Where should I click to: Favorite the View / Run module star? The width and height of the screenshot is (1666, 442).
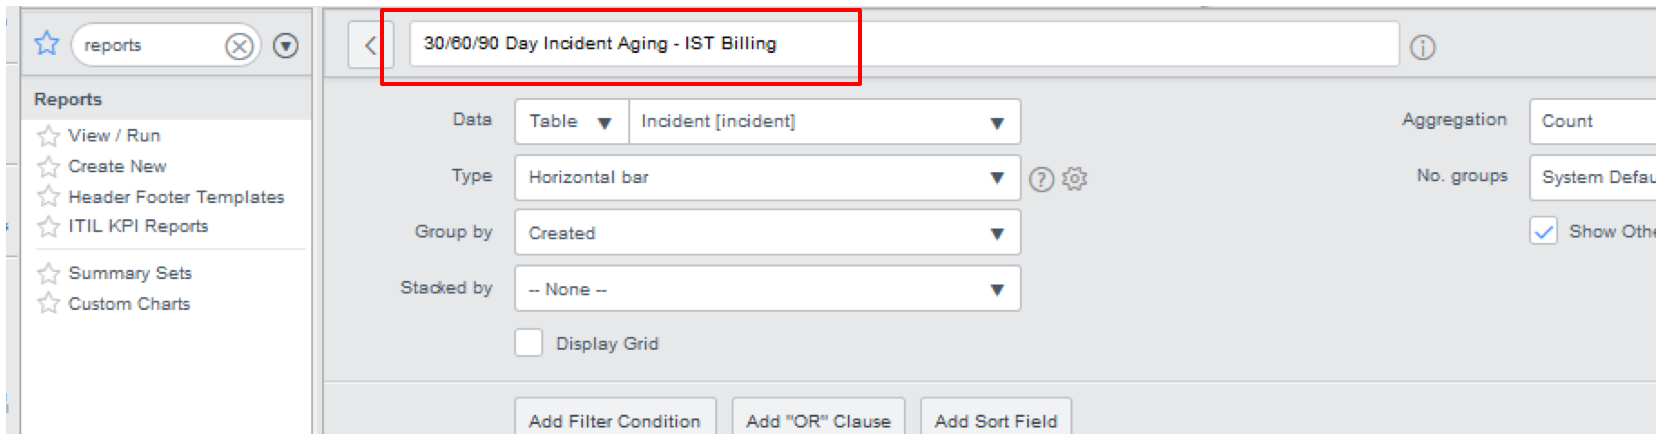[48, 136]
